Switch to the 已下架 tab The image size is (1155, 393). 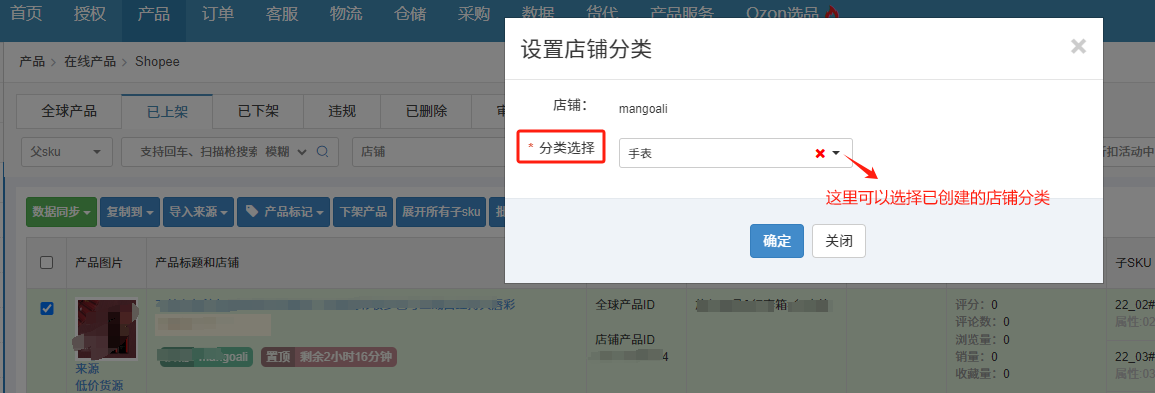pyautogui.click(x=258, y=112)
